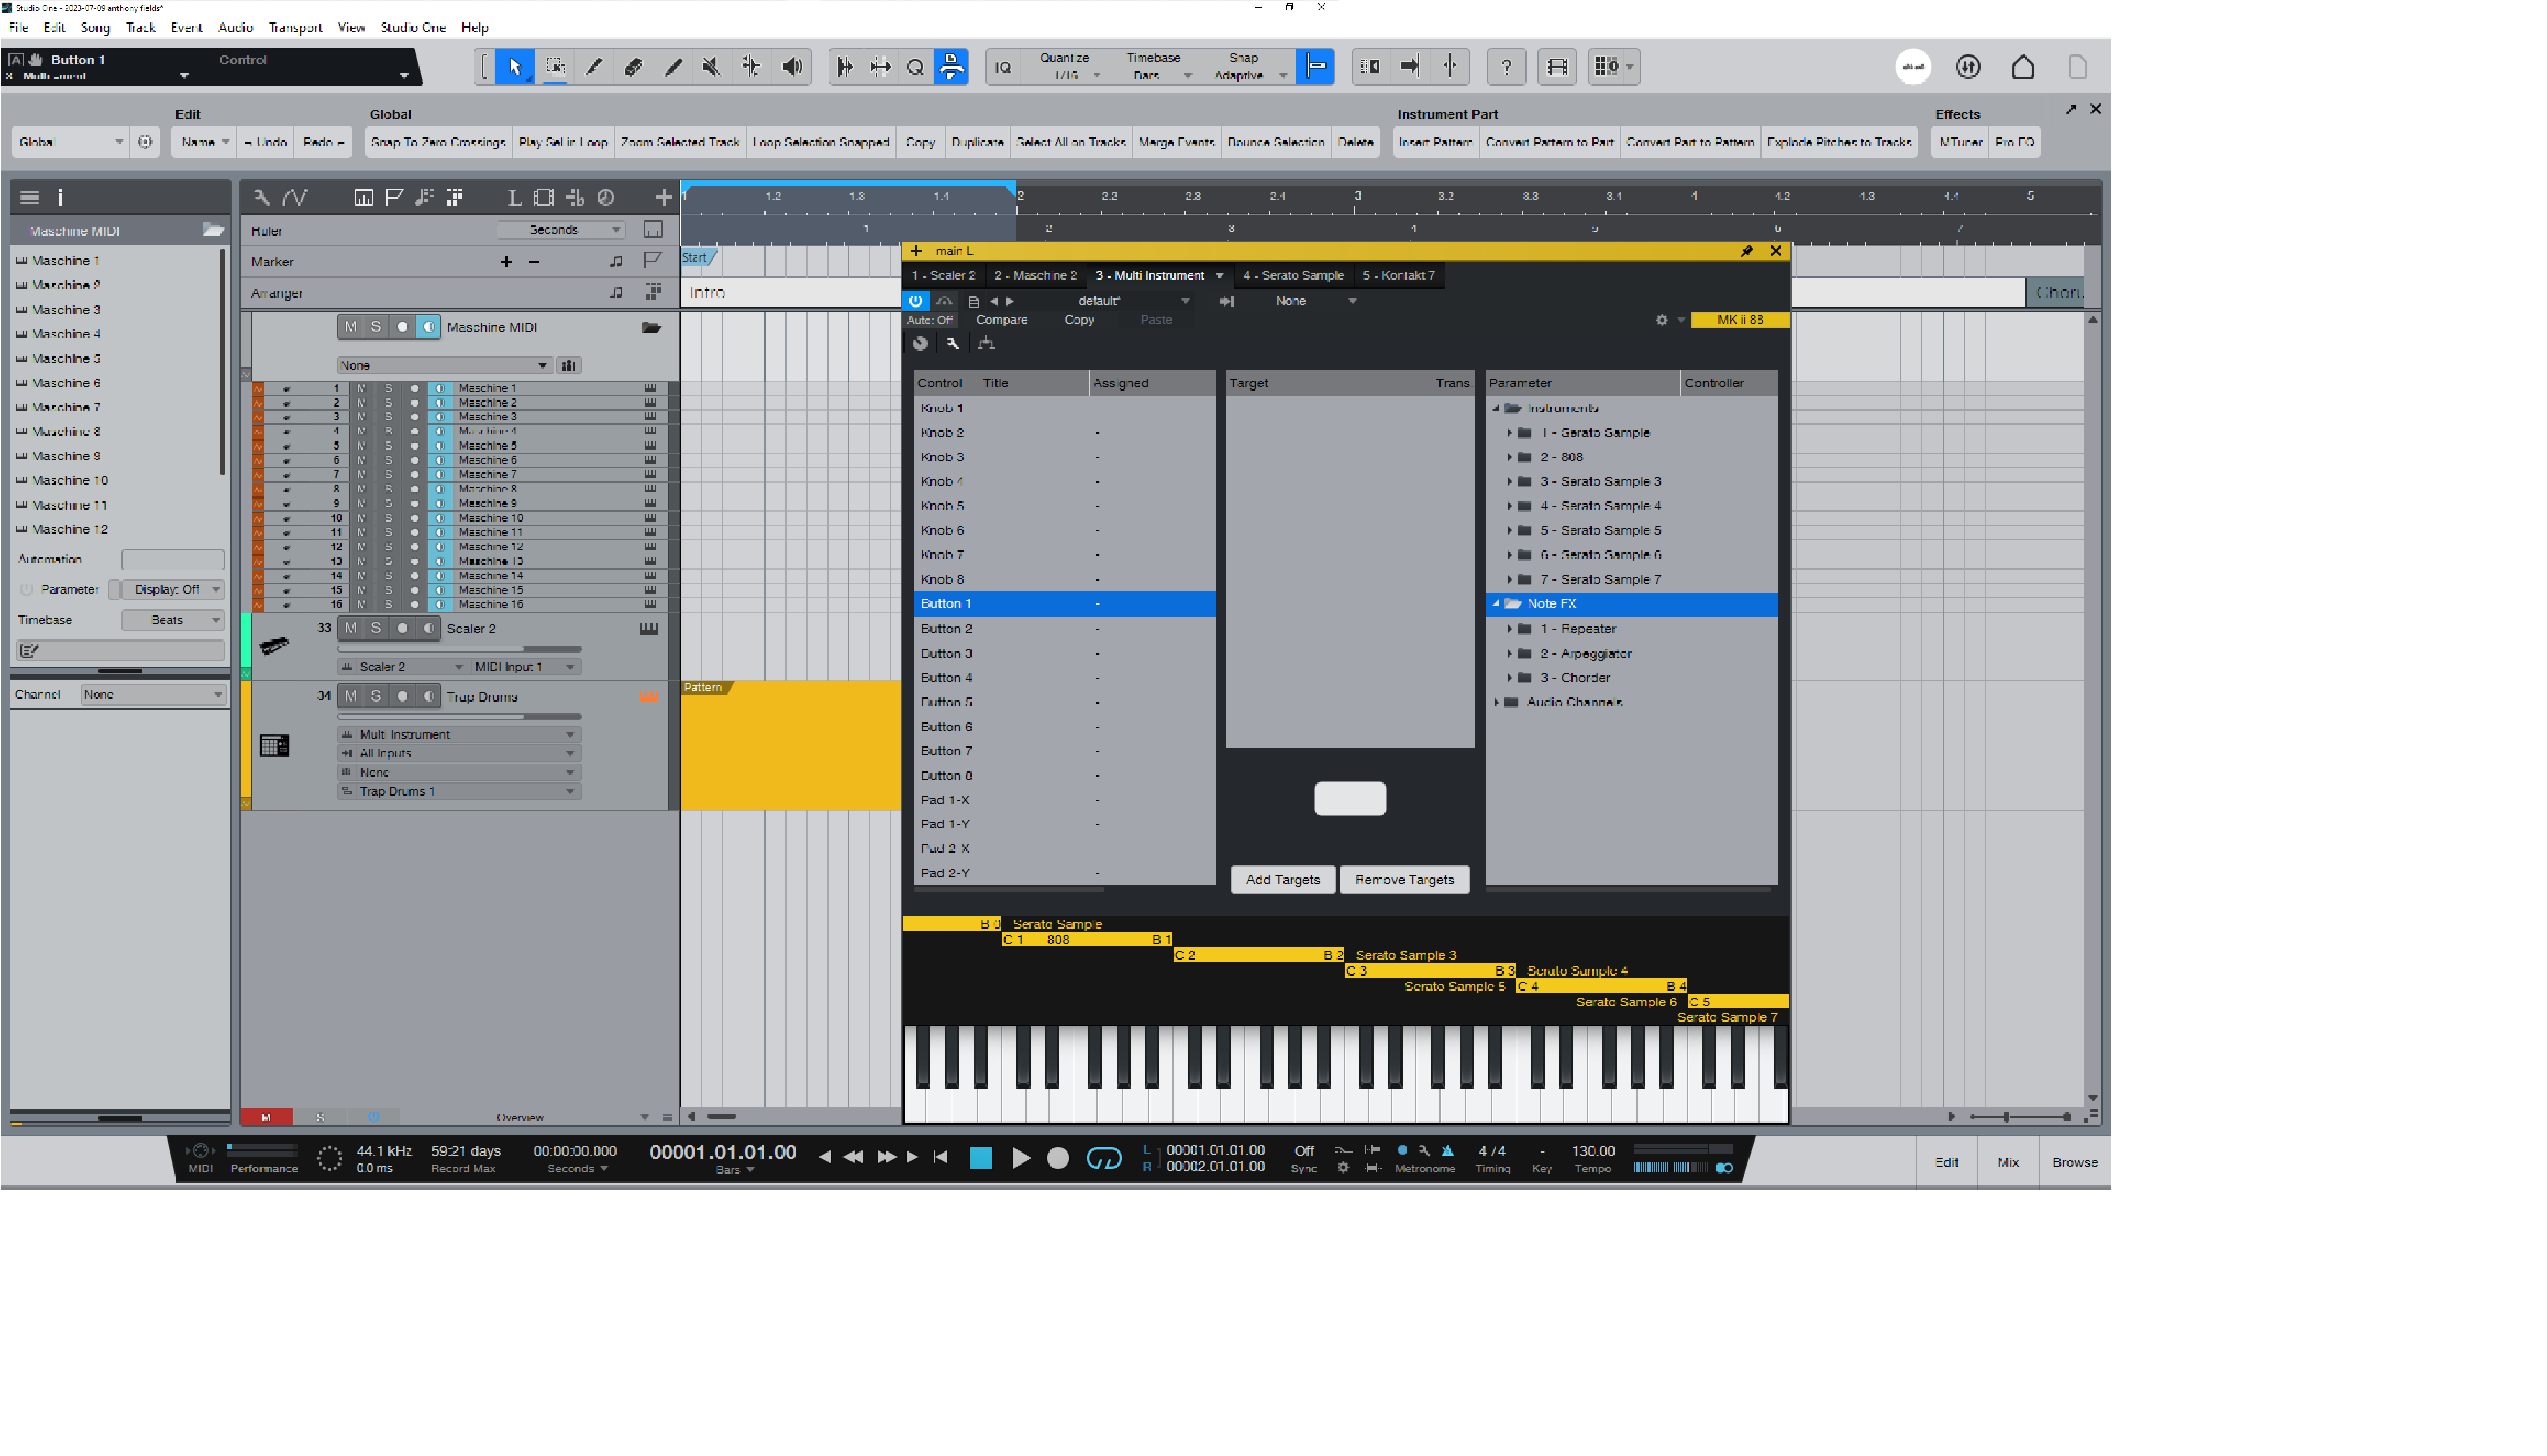Click Bounce Selection macro button
2547x1456 pixels.
pyautogui.click(x=1276, y=142)
